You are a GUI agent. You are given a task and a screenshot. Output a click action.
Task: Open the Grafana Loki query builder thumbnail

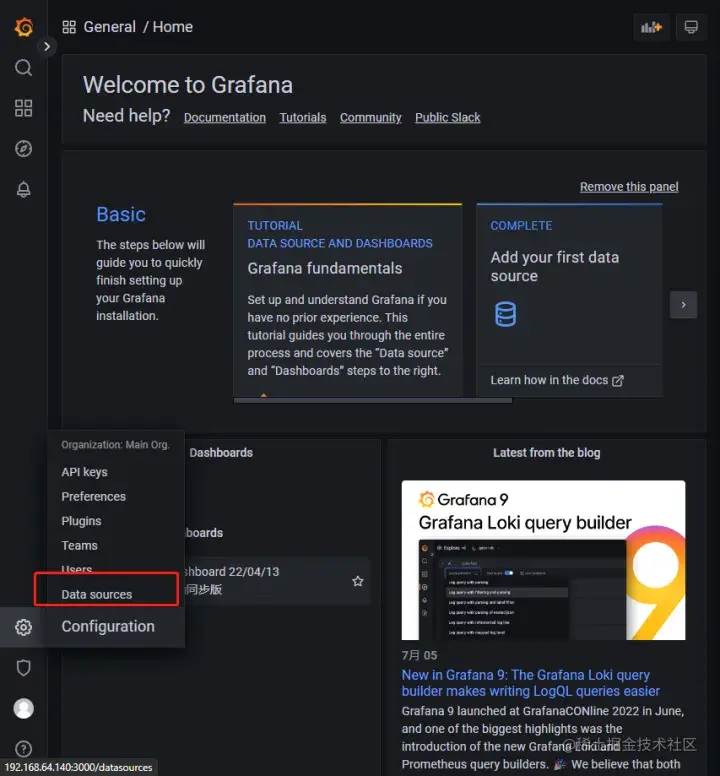coord(543,560)
